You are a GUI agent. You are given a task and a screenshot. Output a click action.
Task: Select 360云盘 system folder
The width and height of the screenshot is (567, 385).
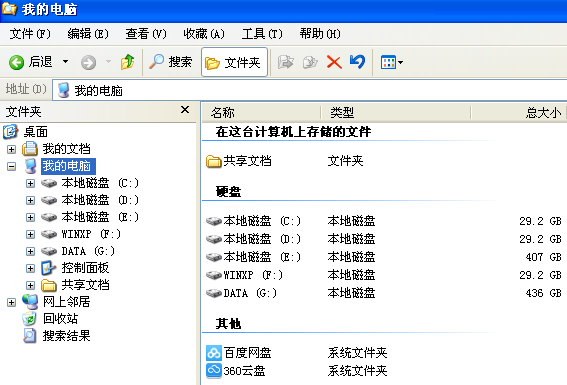coord(236,371)
